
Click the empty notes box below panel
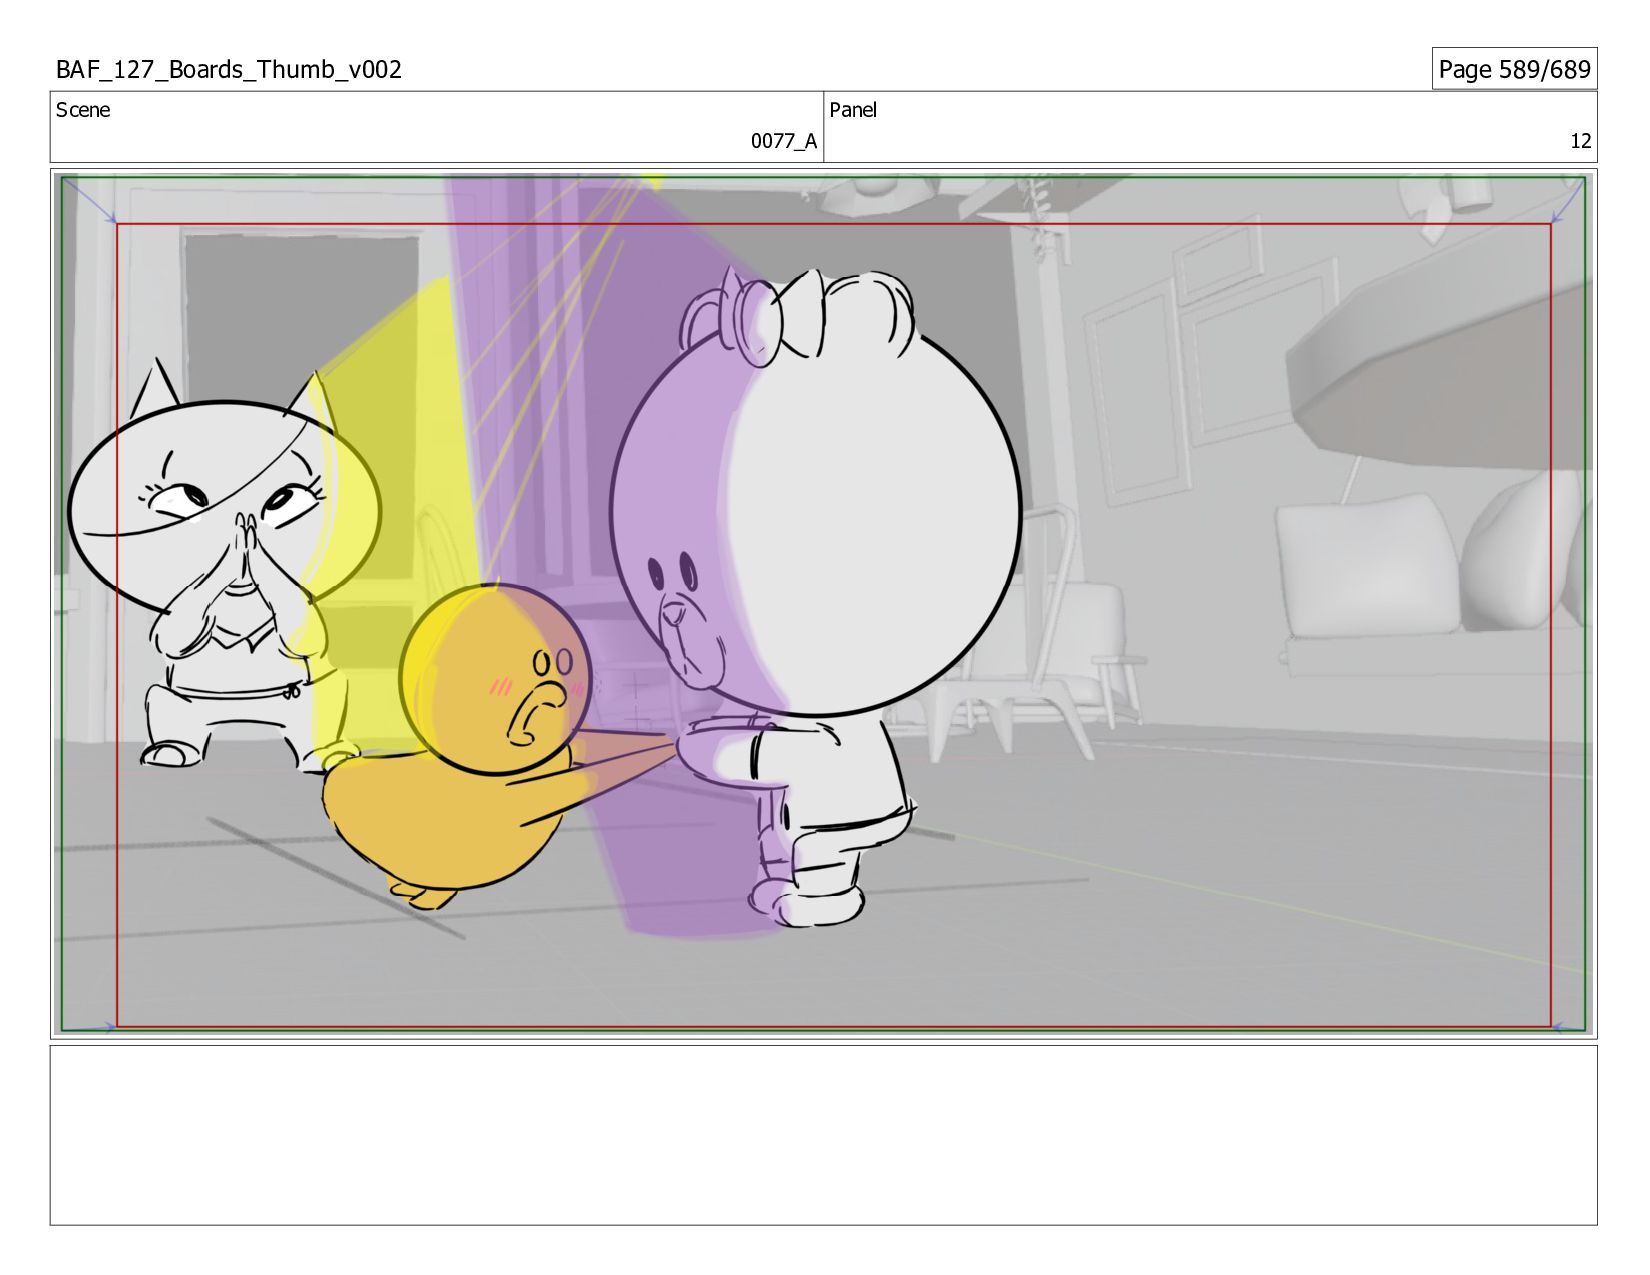coord(823,1135)
